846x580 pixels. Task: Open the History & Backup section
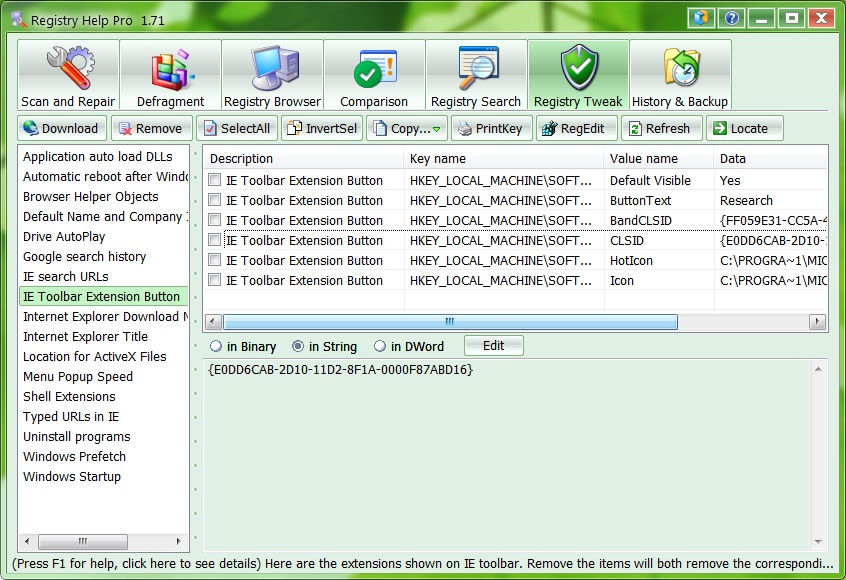(680, 75)
